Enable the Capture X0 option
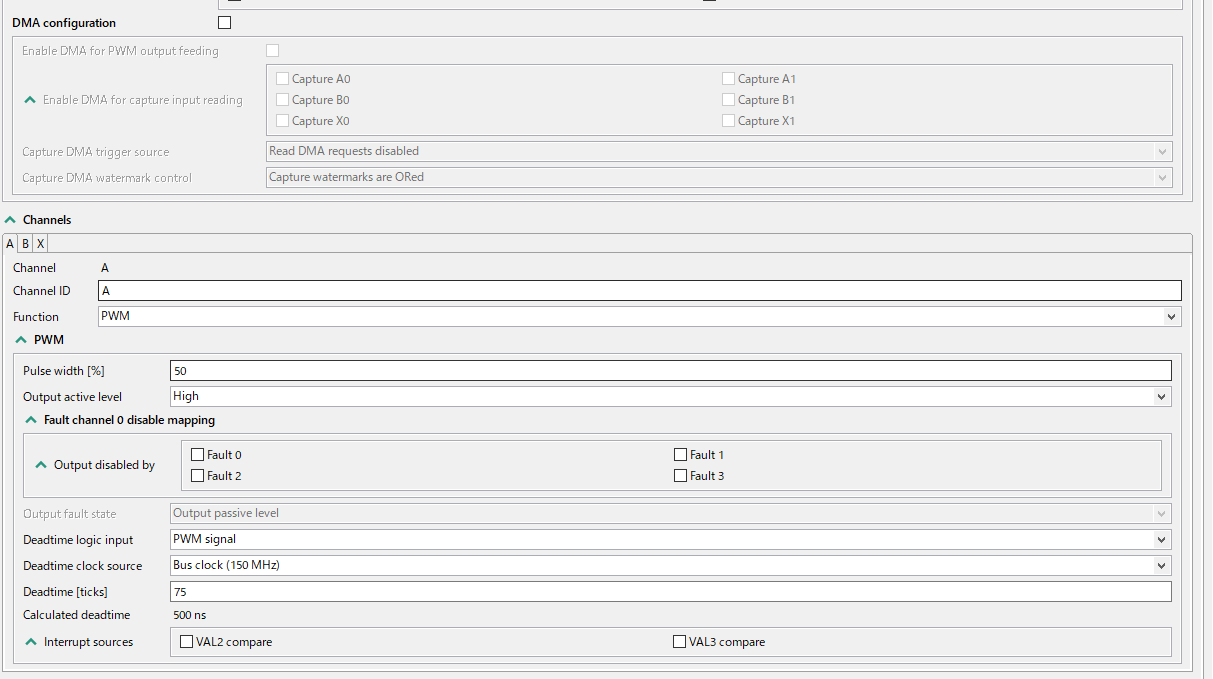Image resolution: width=1213 pixels, height=679 pixels. pyautogui.click(x=282, y=120)
